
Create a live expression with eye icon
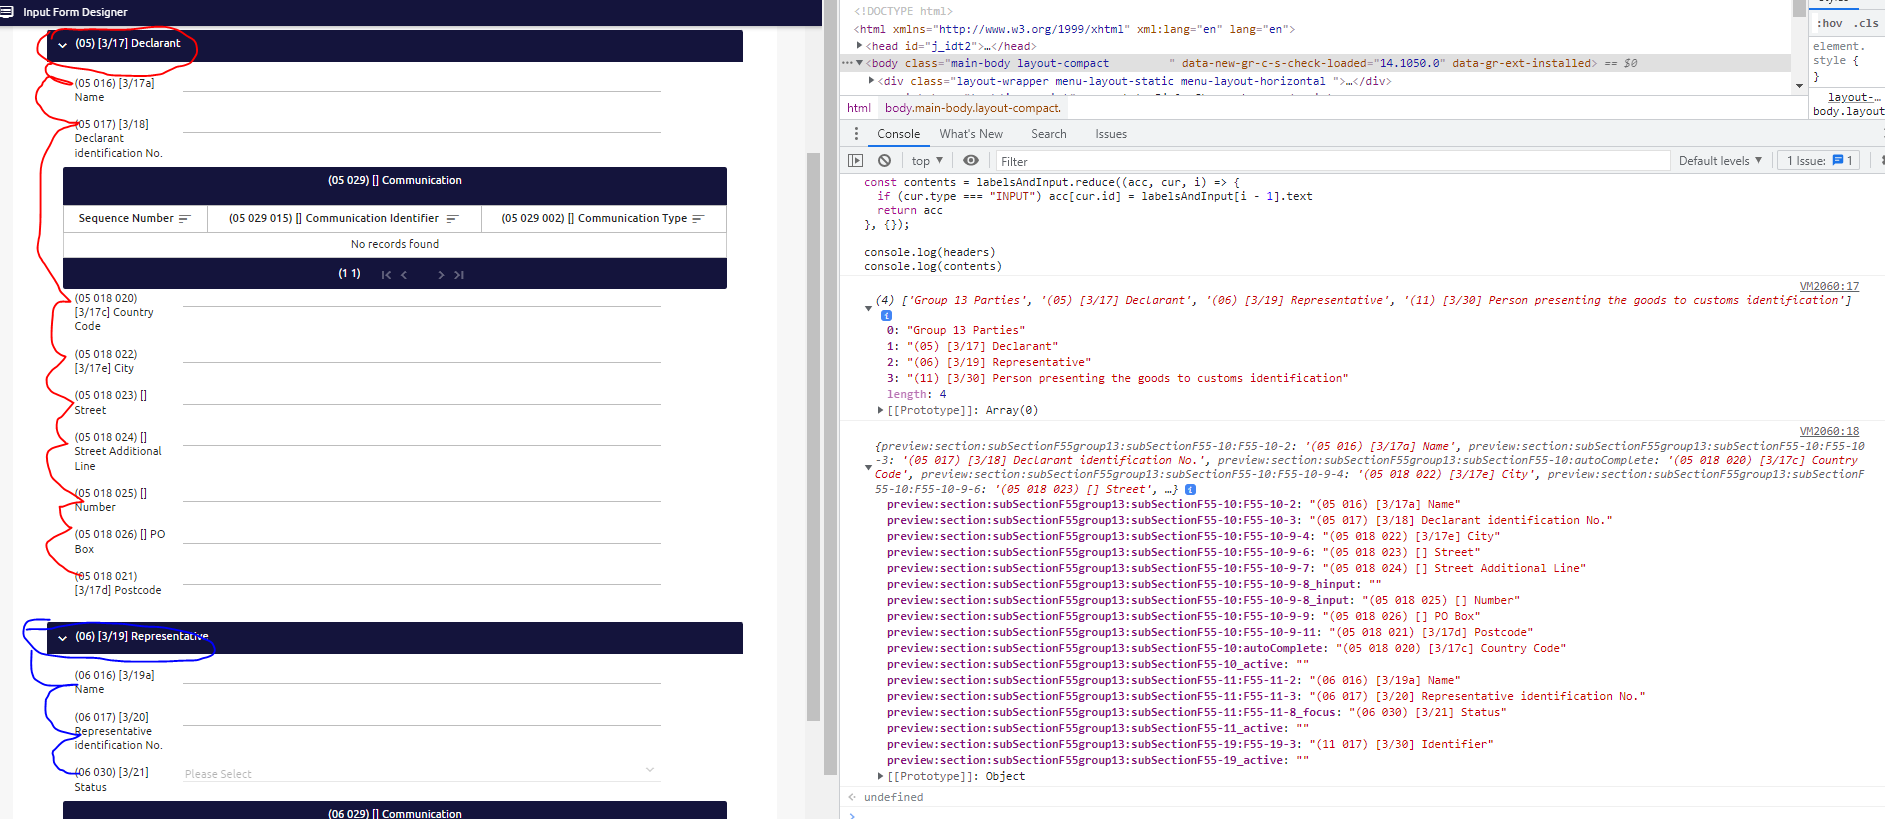970,161
